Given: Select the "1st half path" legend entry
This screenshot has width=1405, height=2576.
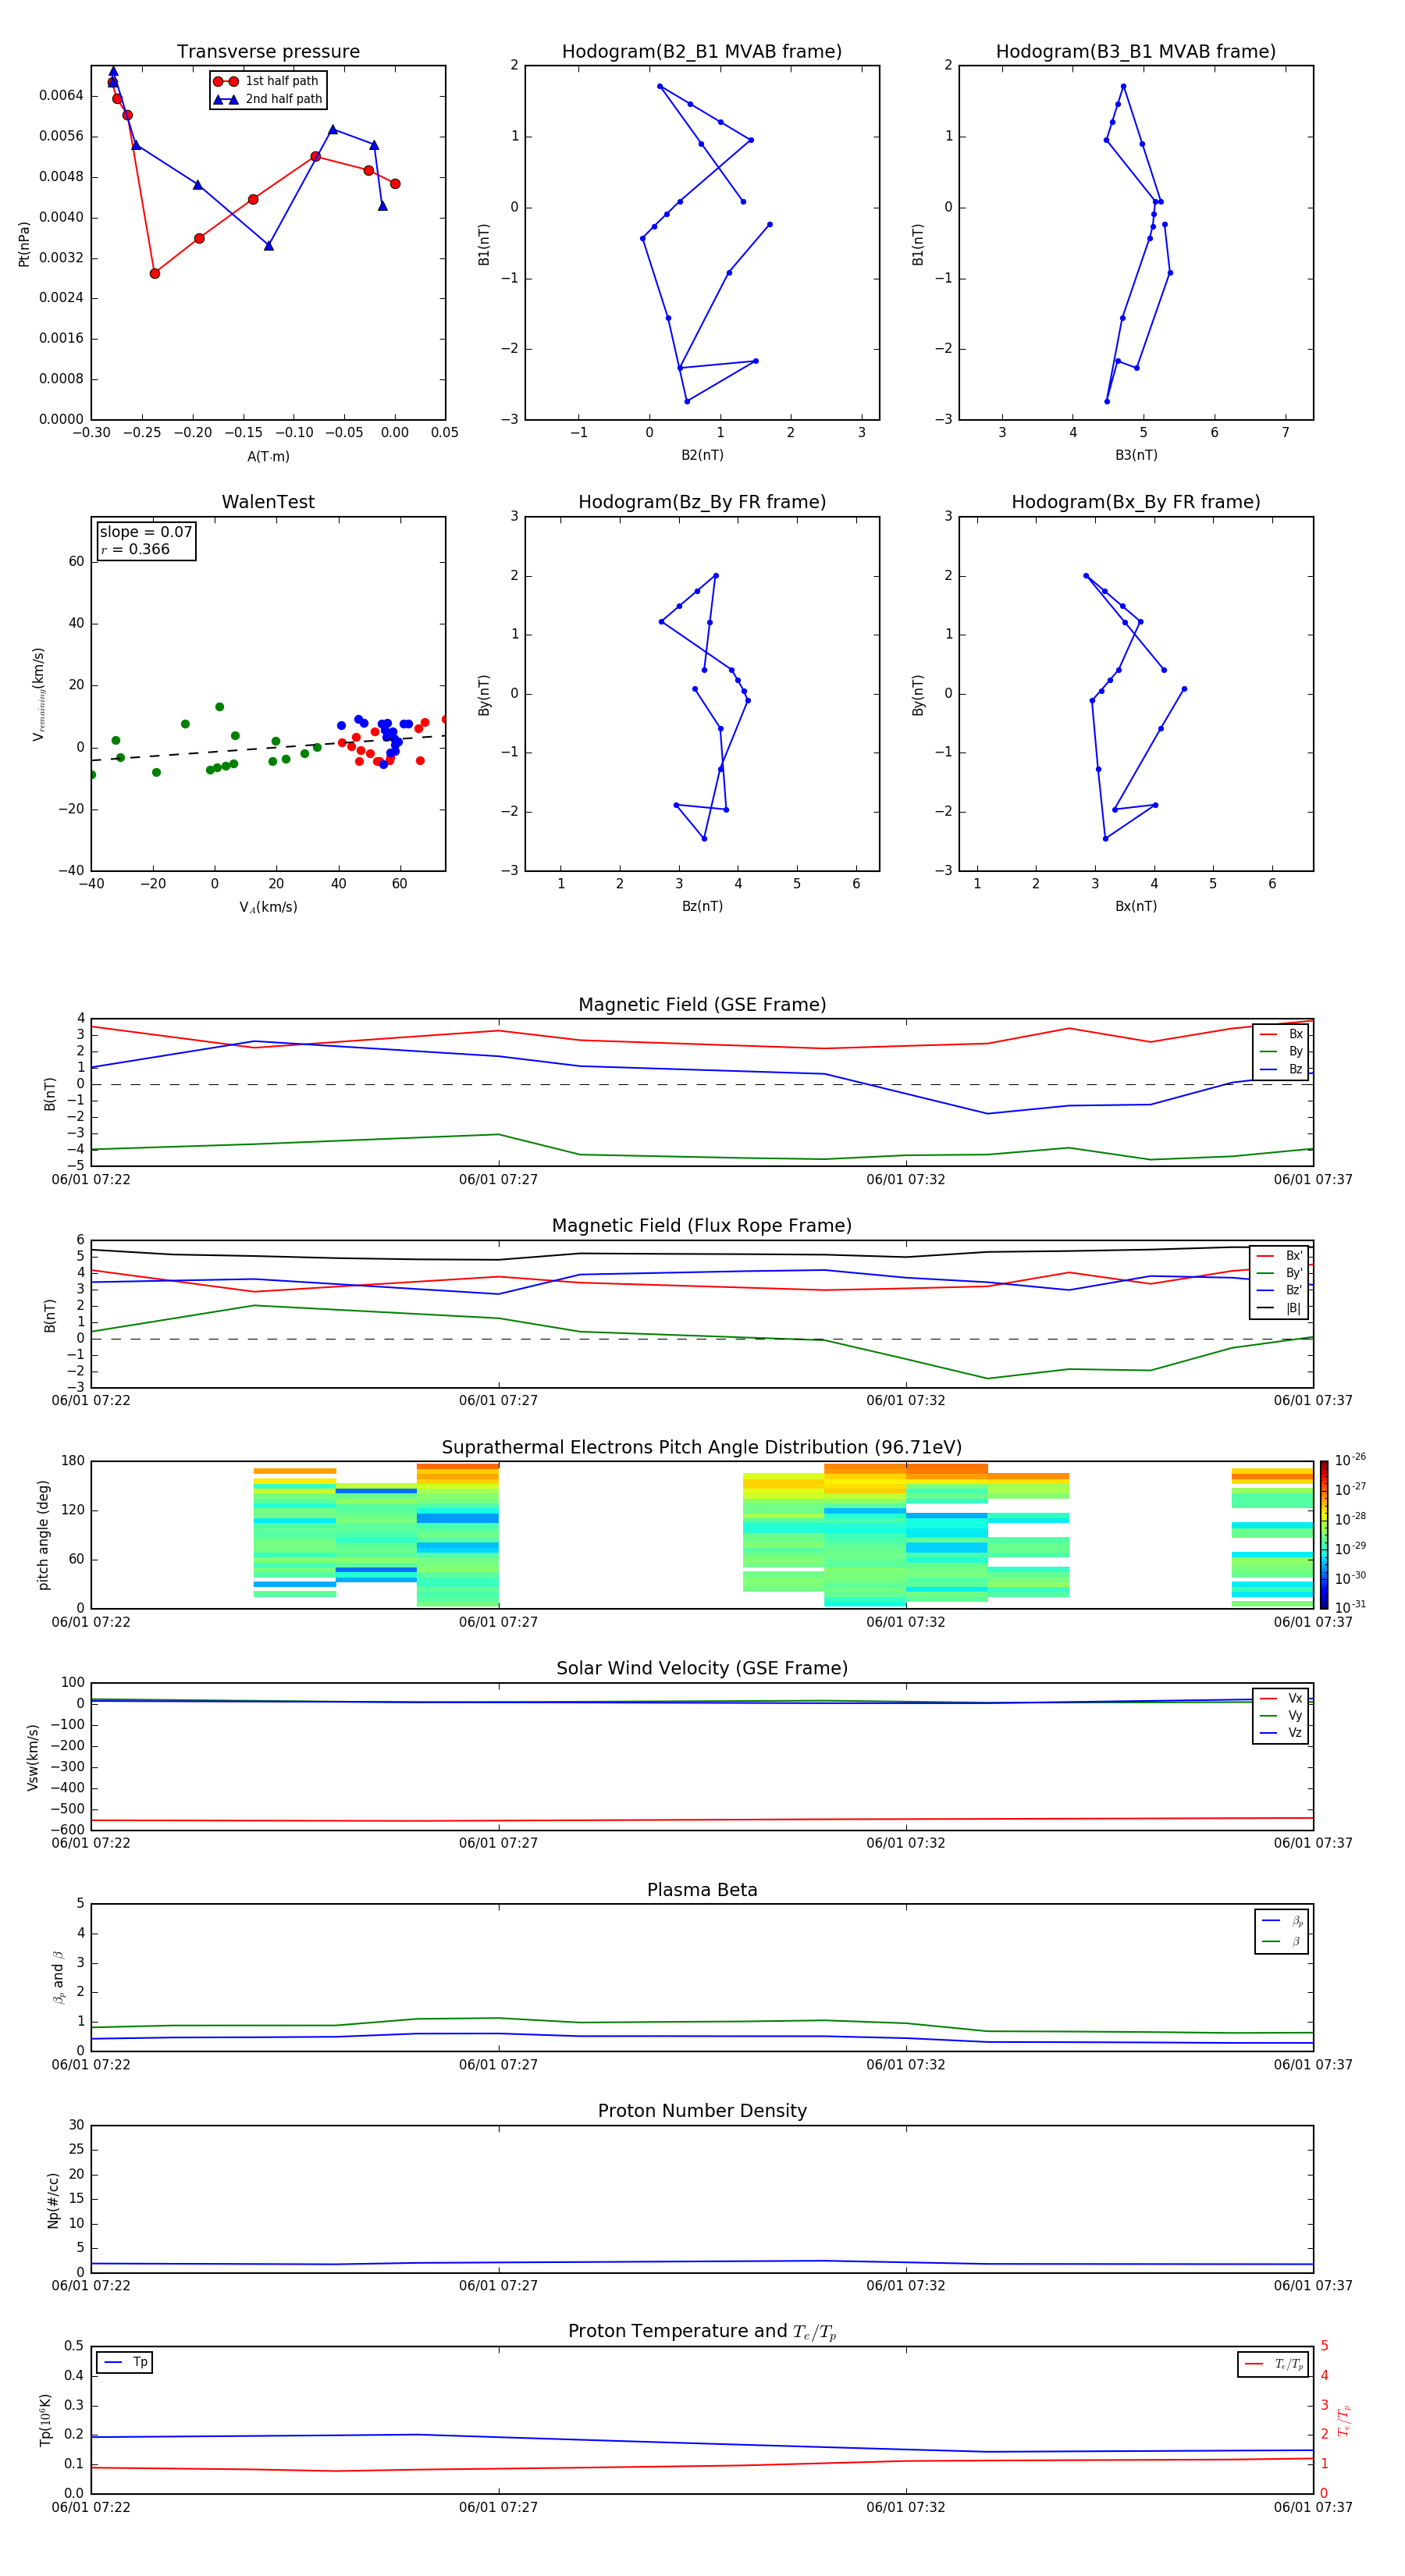Looking at the screenshot, I should tap(267, 81).
